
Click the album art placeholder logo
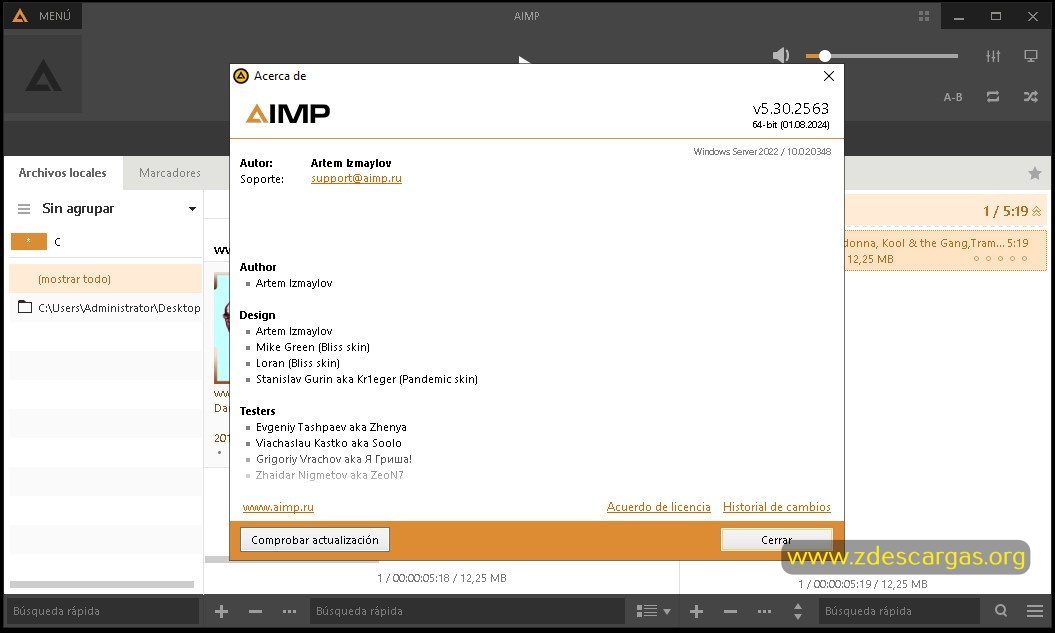tap(43, 75)
